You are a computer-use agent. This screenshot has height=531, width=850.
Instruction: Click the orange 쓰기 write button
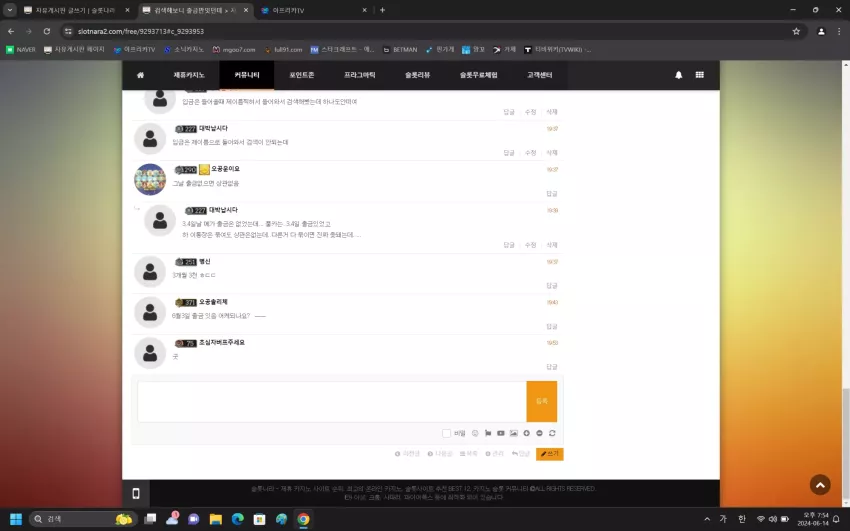(x=550, y=454)
